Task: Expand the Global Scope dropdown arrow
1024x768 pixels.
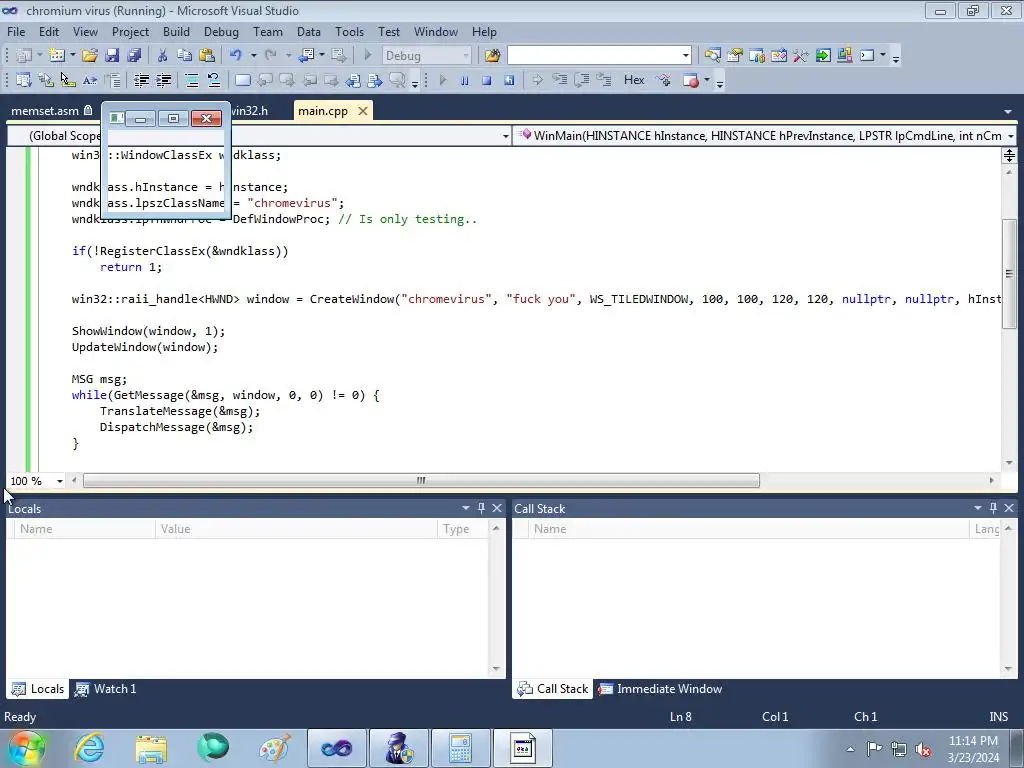Action: [x=505, y=136]
